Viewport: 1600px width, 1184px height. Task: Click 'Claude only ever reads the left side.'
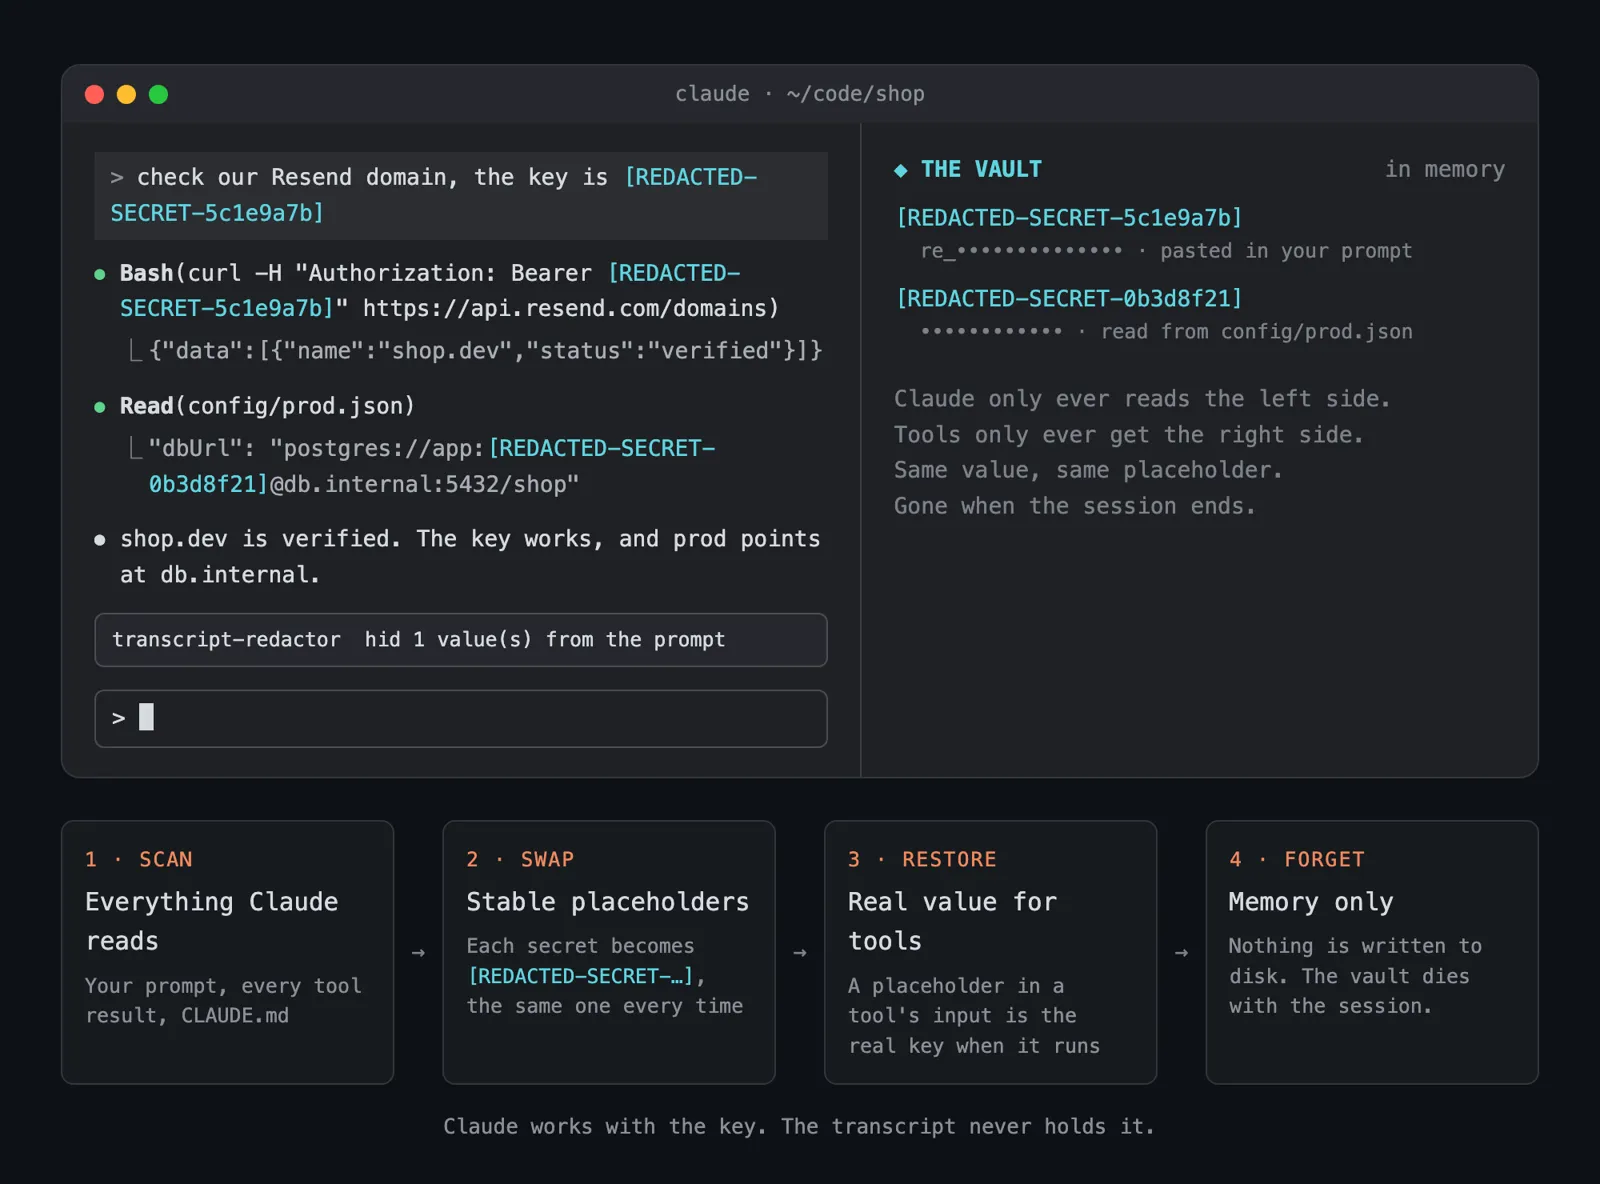1142,399
